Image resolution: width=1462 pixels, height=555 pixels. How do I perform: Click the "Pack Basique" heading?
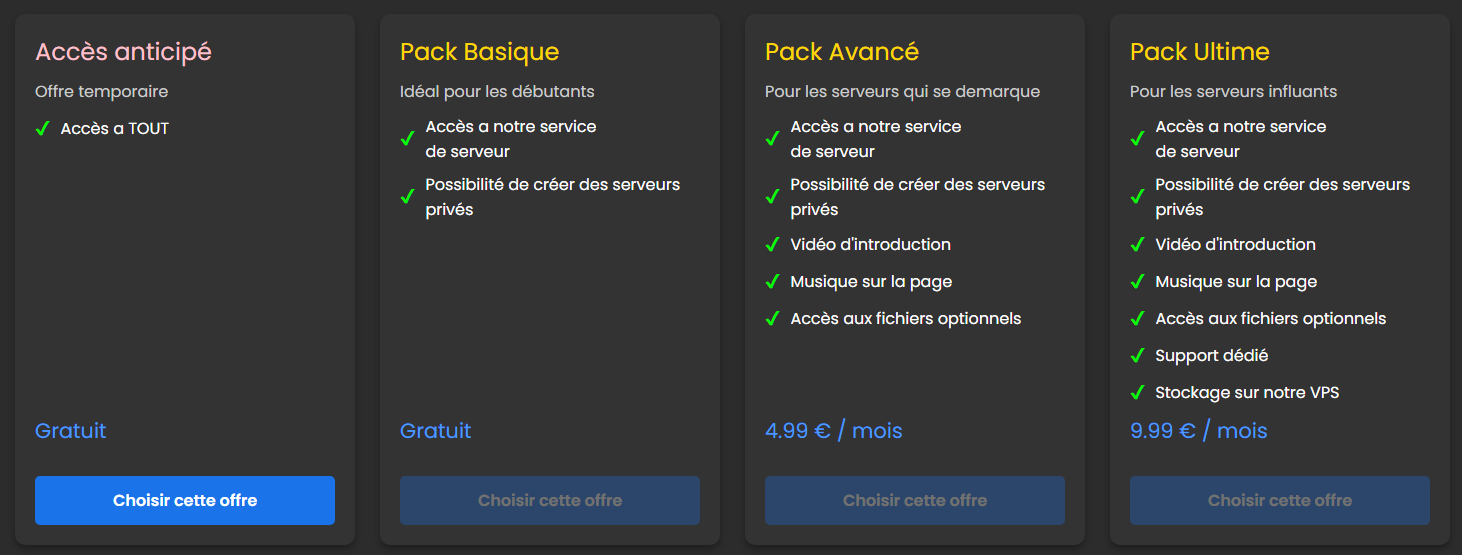479,52
